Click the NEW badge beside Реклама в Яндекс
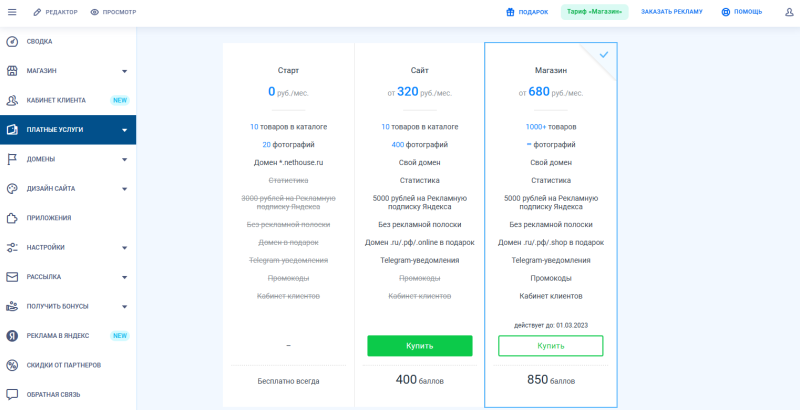This screenshot has height=410, width=800. click(120, 336)
